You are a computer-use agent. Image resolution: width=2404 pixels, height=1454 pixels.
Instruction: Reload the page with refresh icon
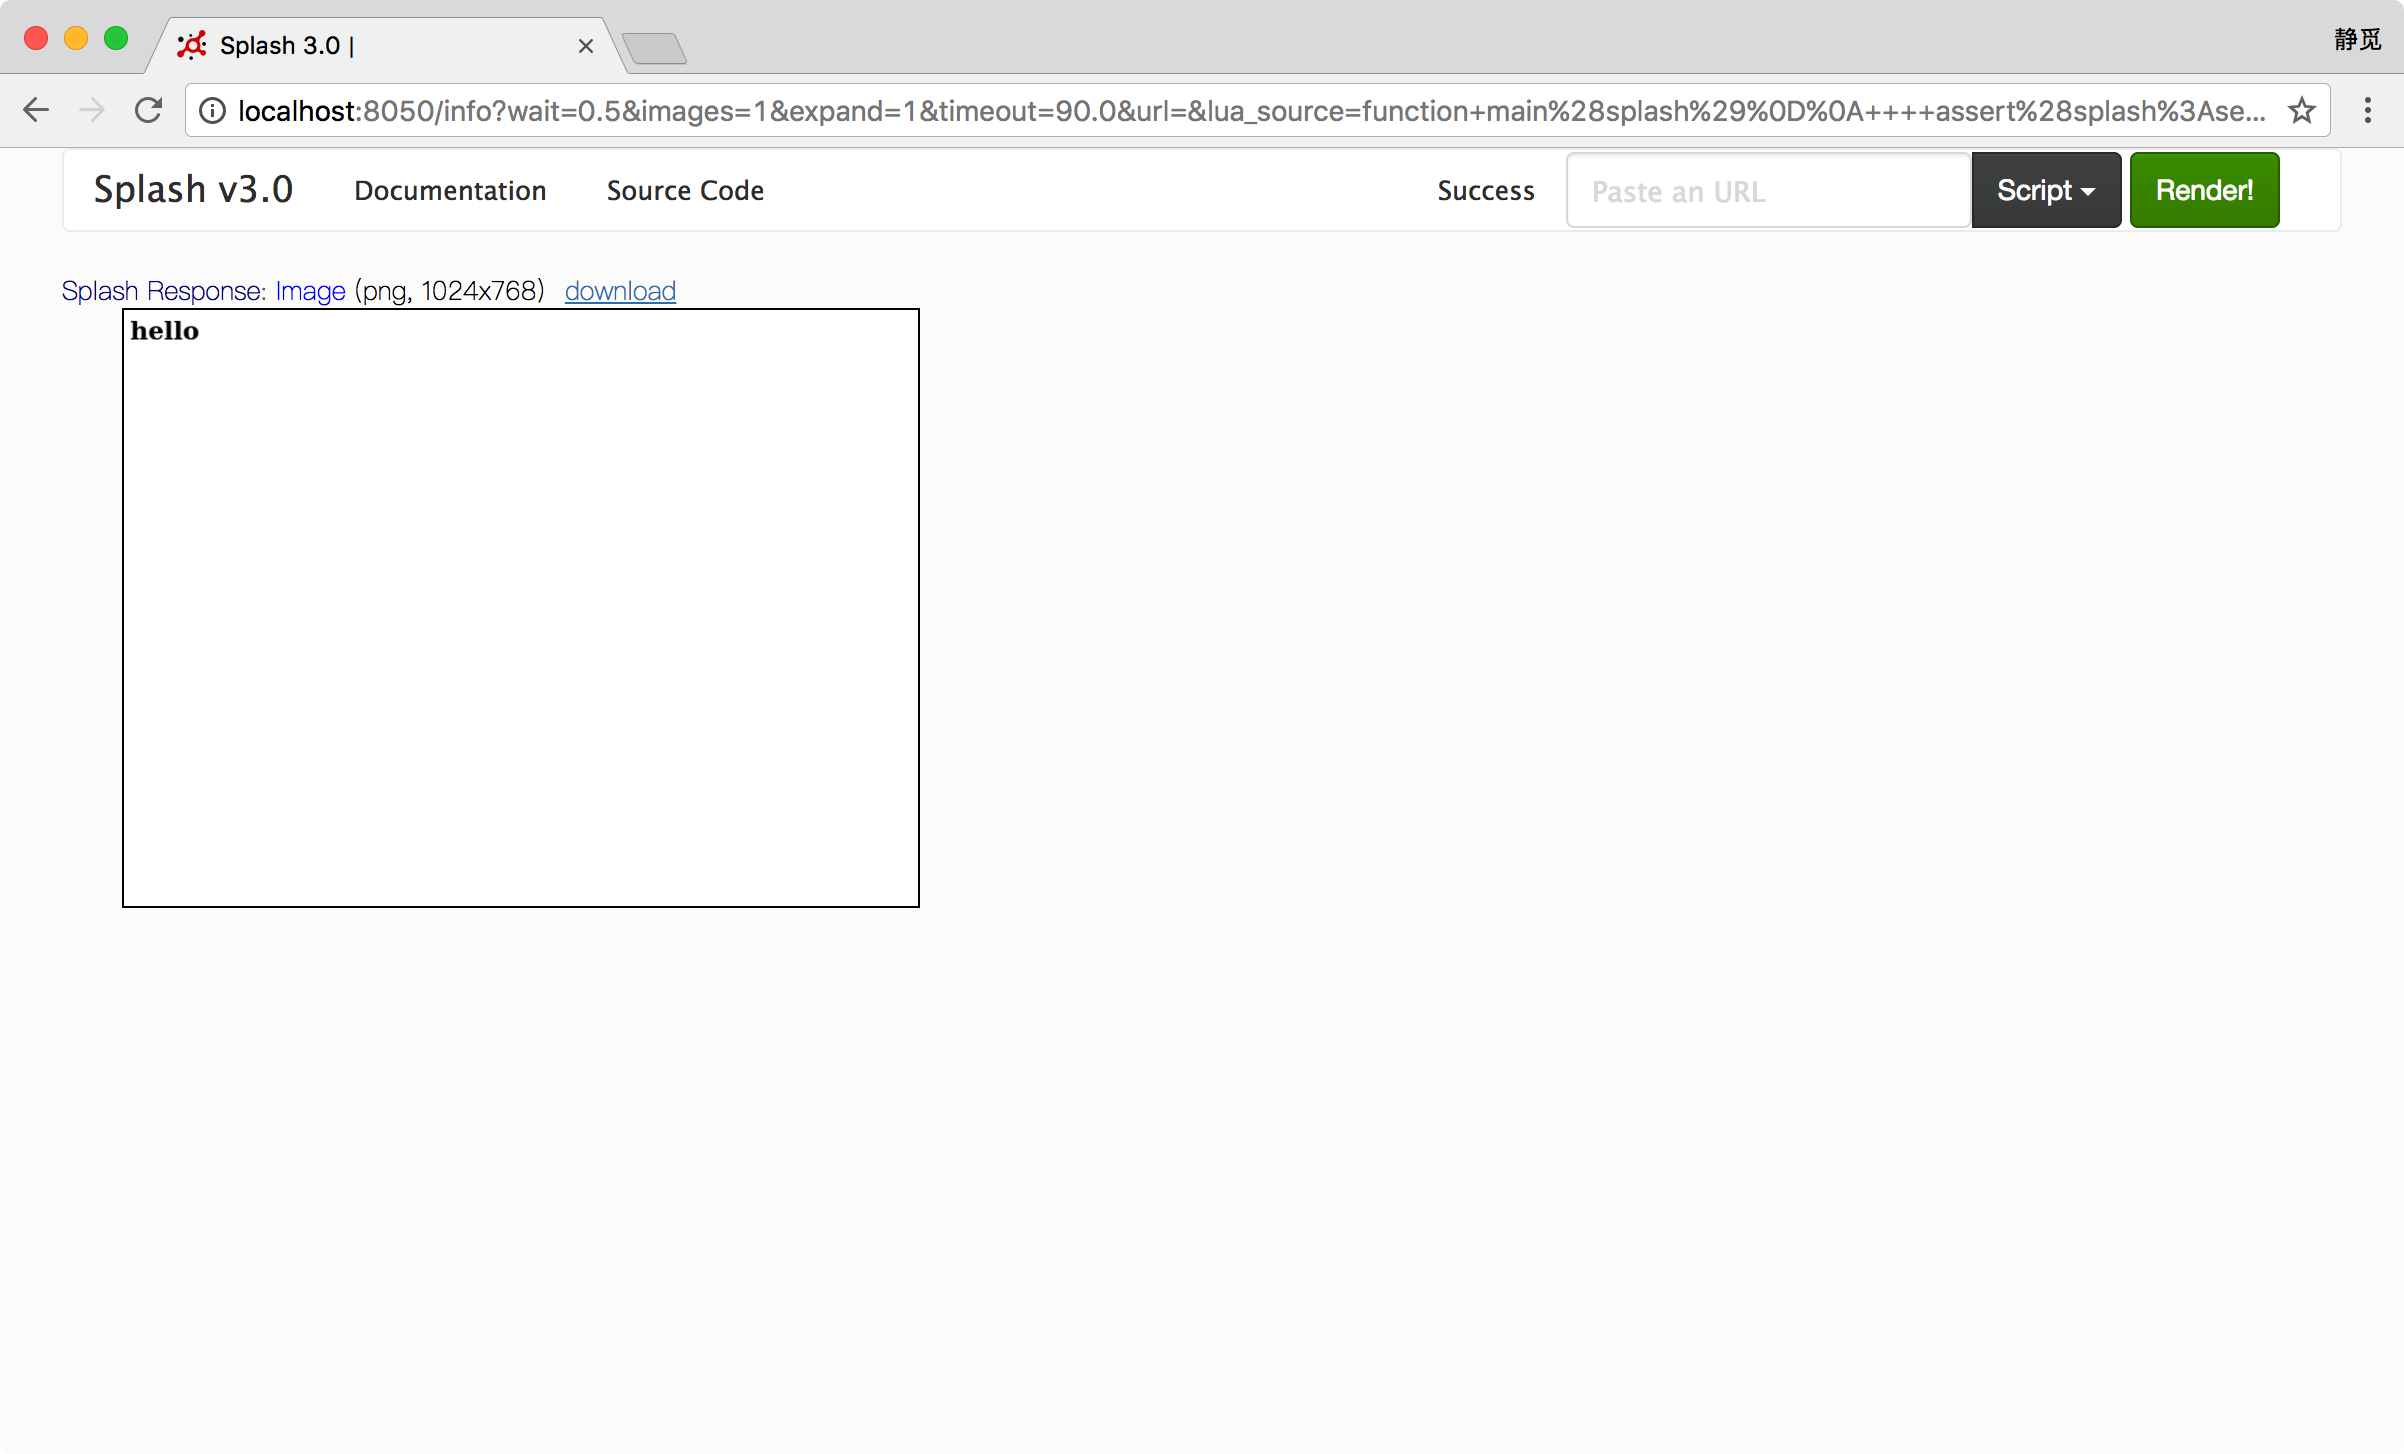pyautogui.click(x=149, y=110)
